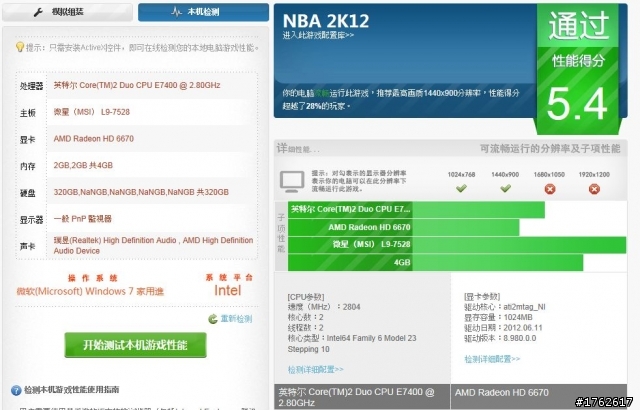Click the Core(TM)2 Duo CPU performance bar

tap(416, 210)
